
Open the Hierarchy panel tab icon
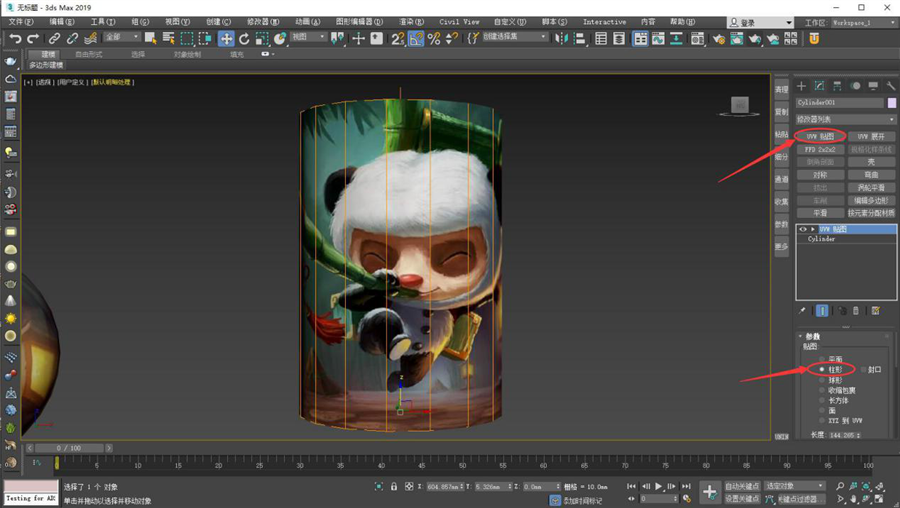[837, 86]
